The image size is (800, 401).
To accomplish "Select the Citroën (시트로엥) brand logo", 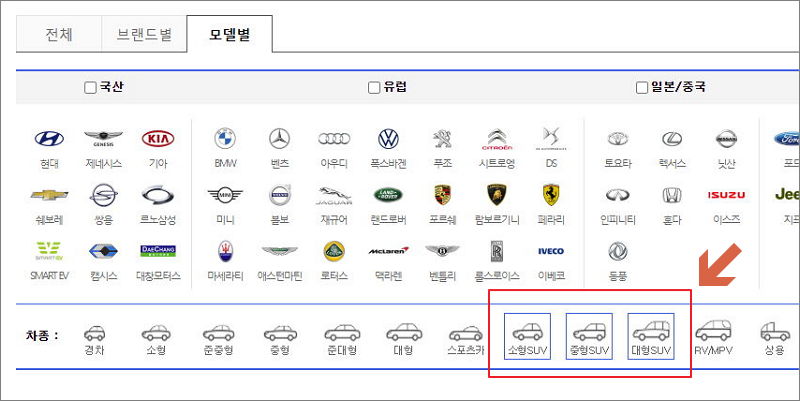I will pos(497,139).
